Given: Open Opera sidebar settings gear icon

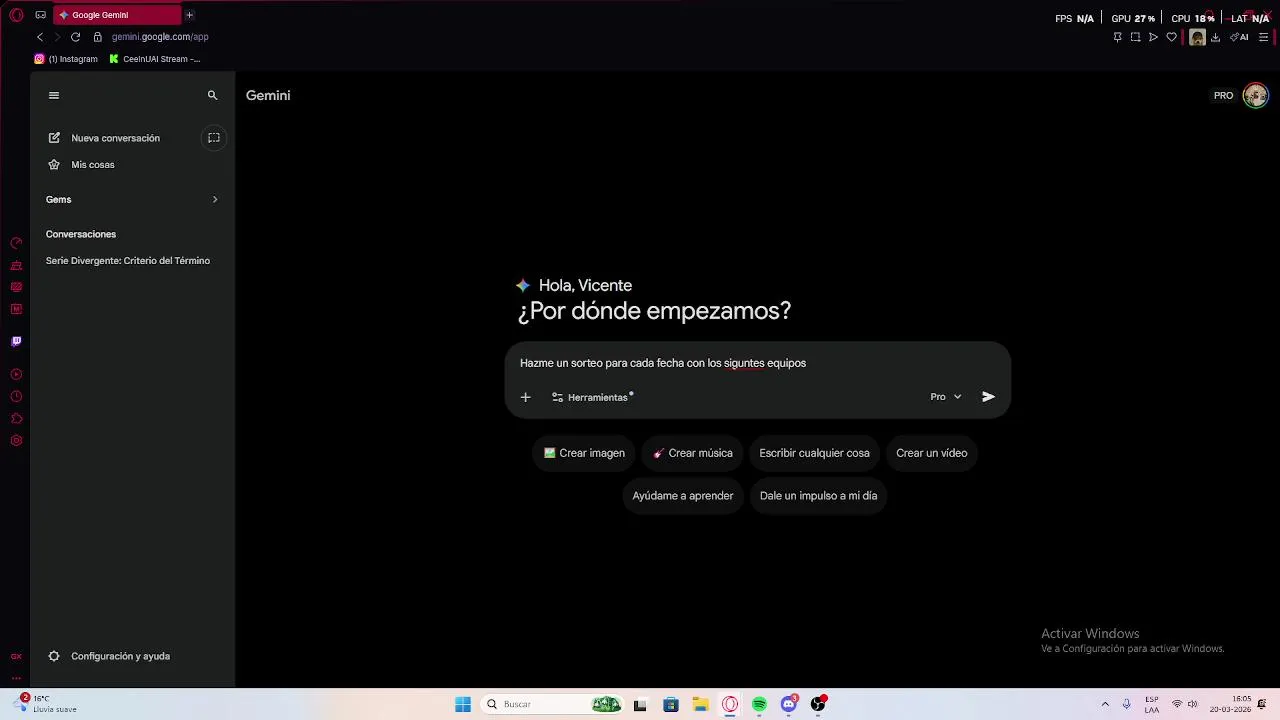Looking at the screenshot, I should (x=16, y=441).
